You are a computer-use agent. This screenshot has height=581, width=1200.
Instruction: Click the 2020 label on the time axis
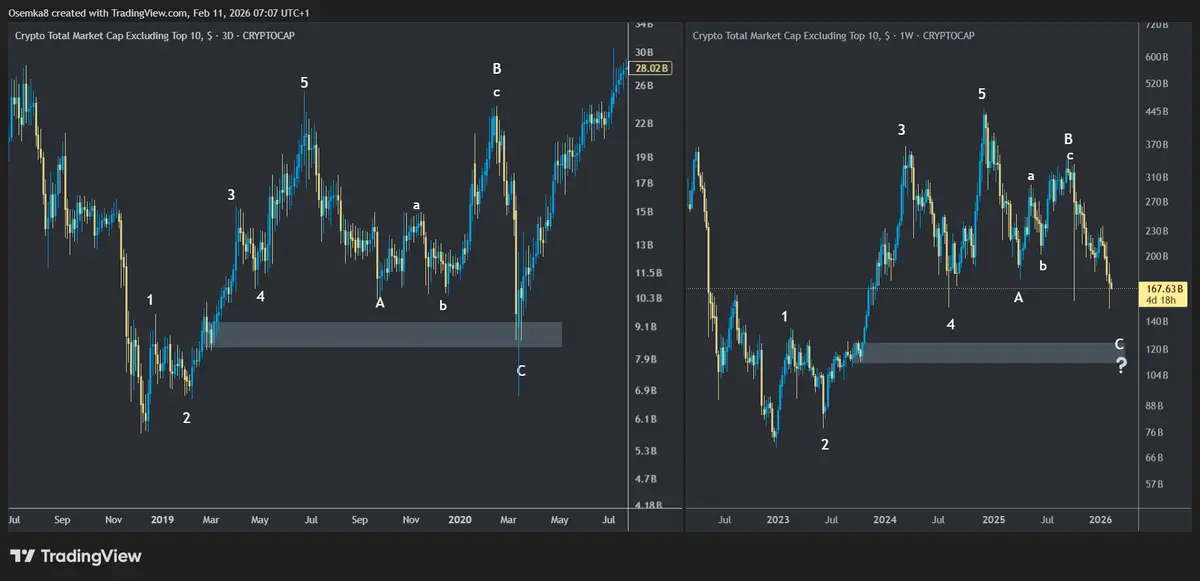click(460, 520)
